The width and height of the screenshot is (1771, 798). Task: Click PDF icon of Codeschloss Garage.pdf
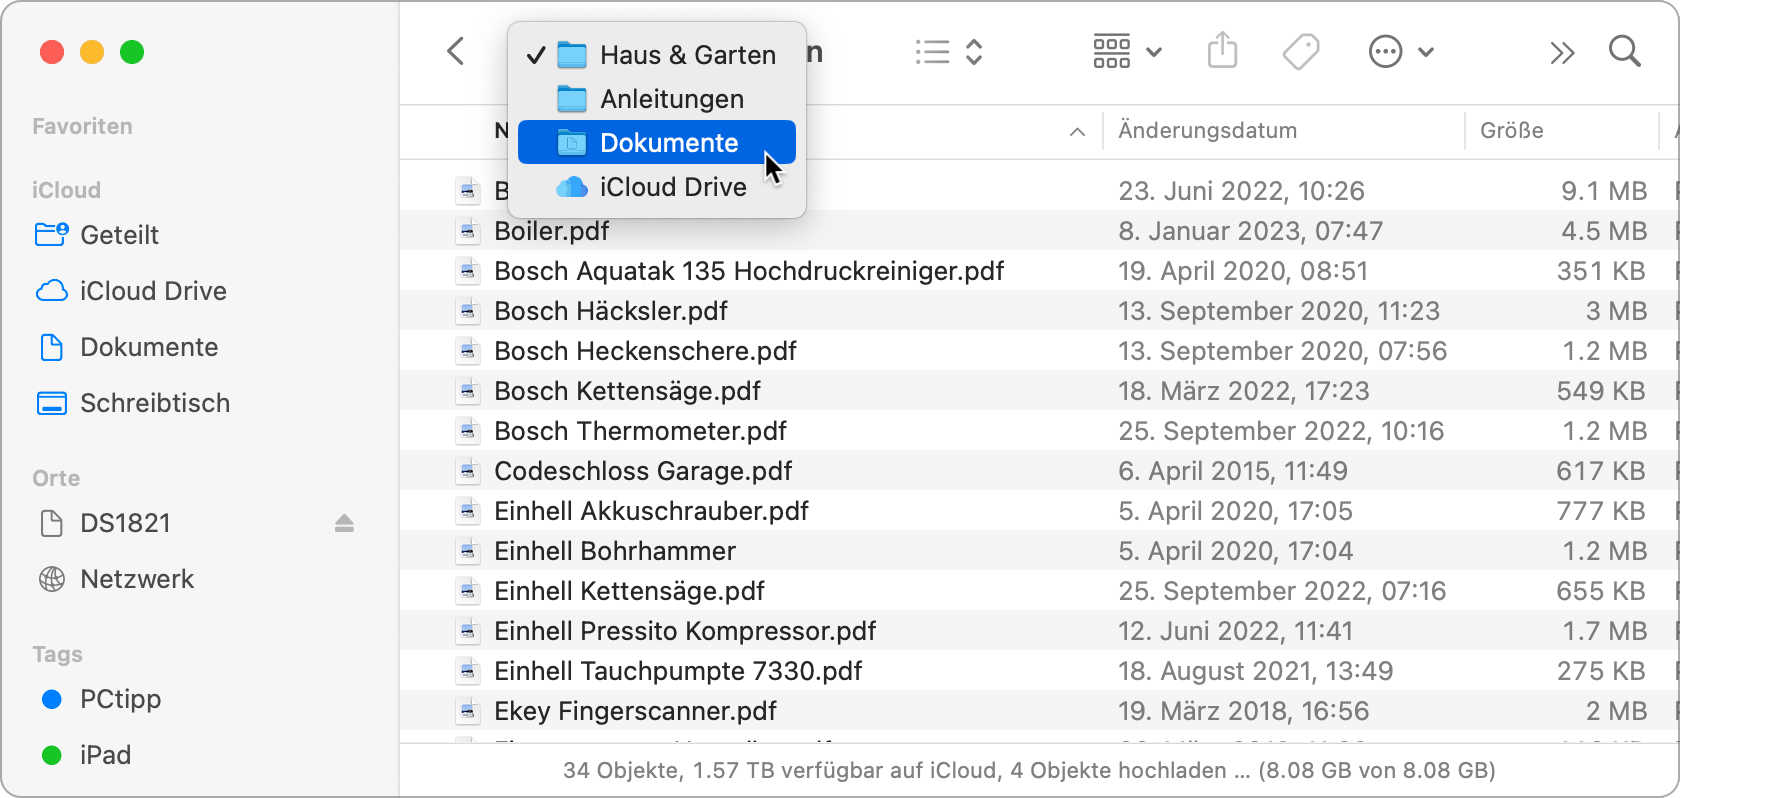[x=467, y=471]
